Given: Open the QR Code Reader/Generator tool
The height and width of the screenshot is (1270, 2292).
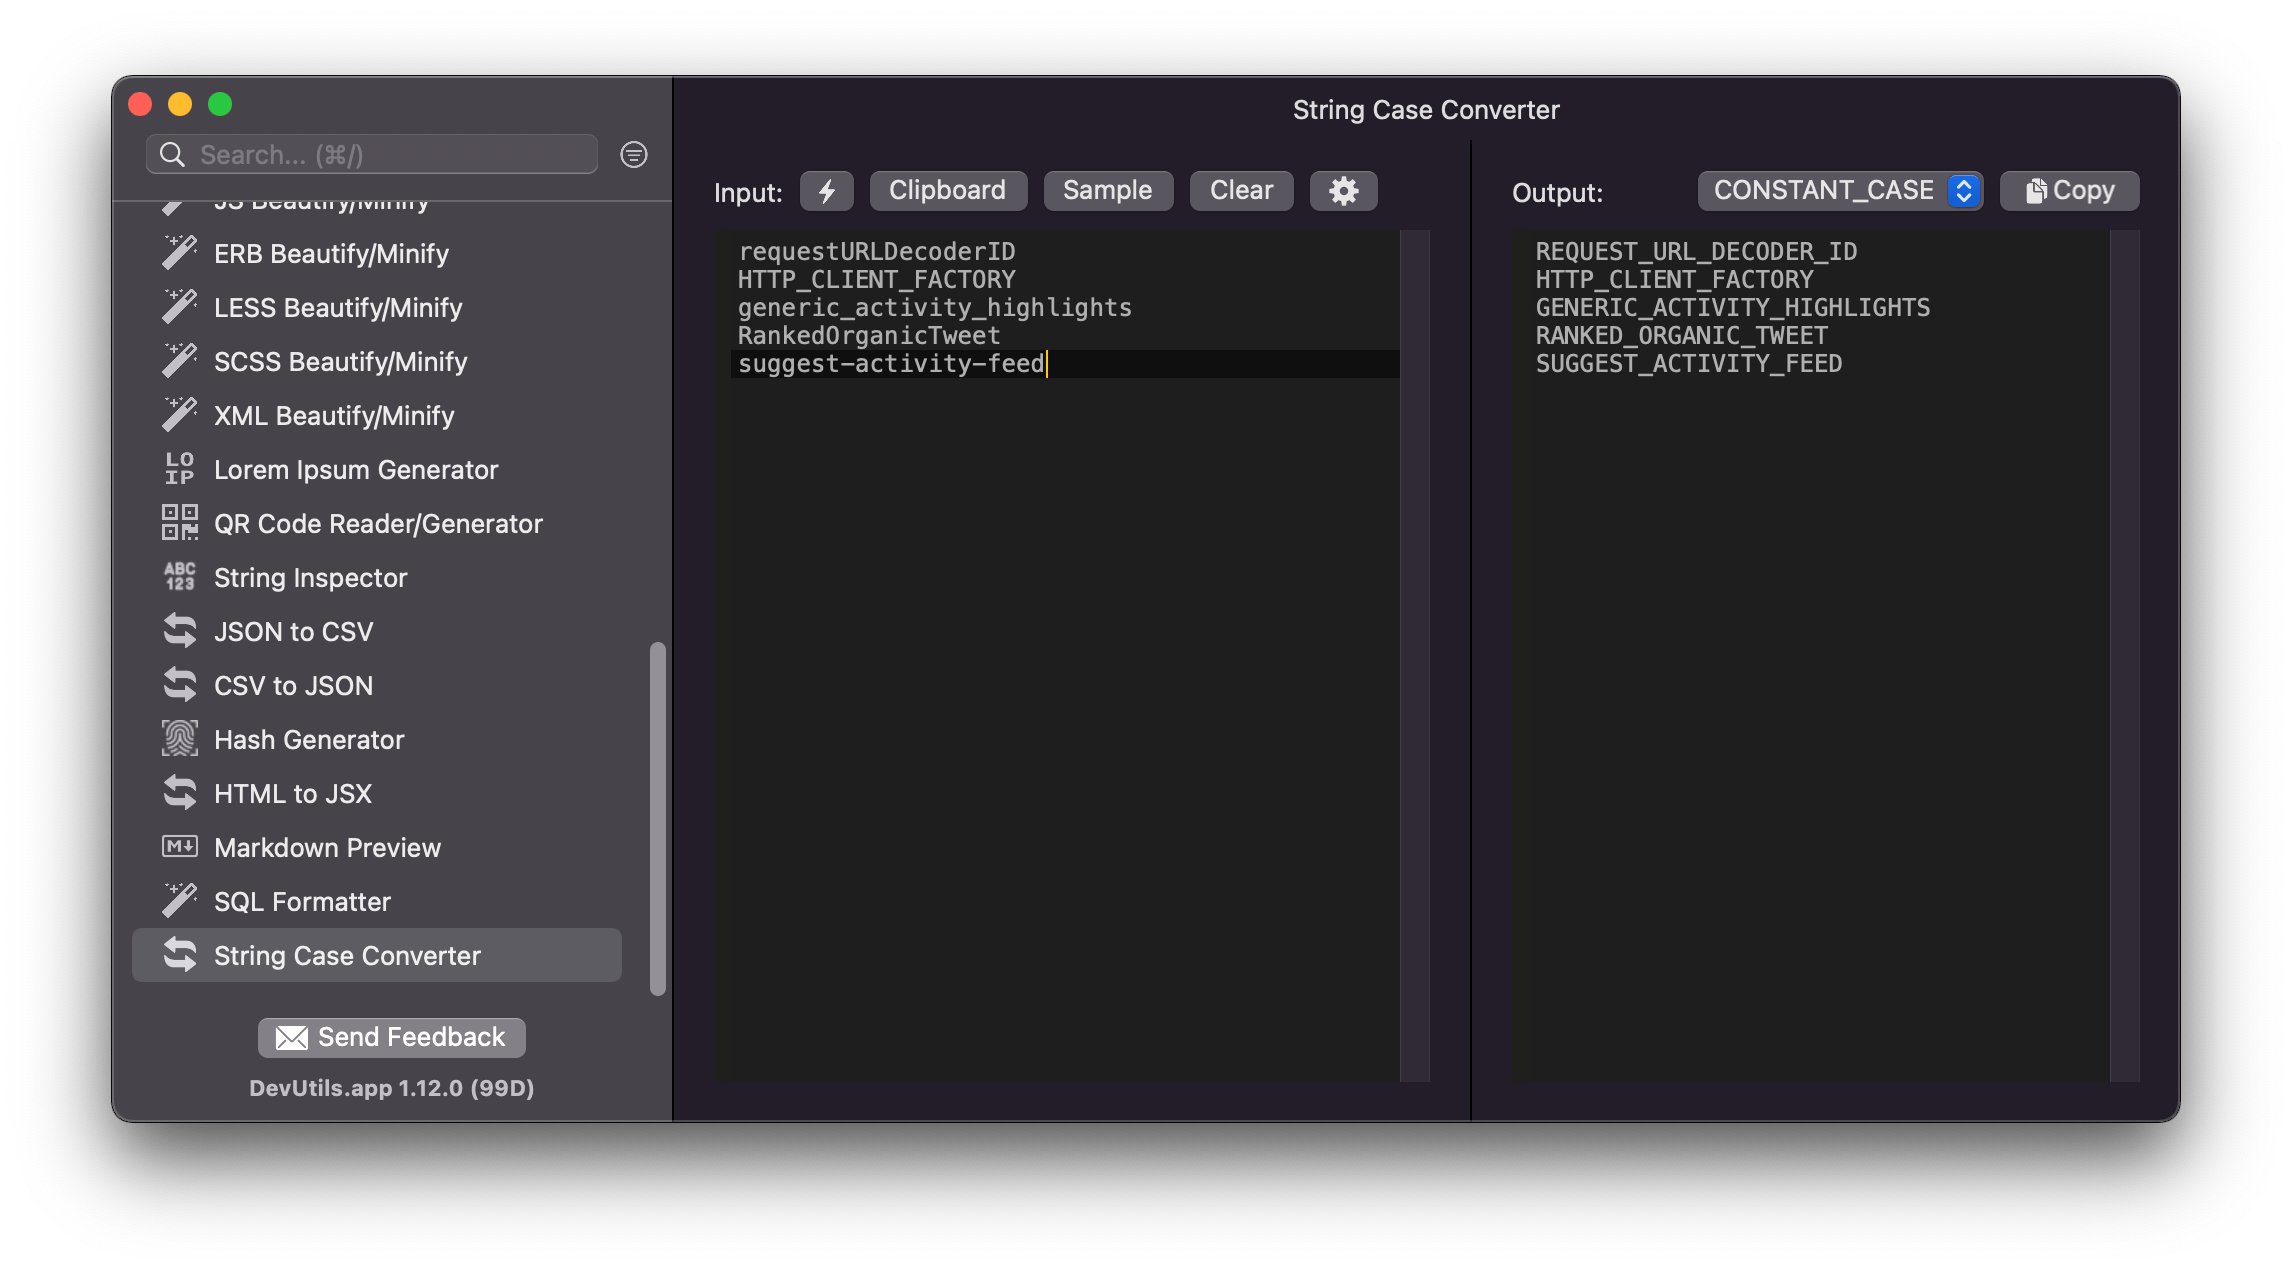Looking at the screenshot, I should [x=378, y=523].
